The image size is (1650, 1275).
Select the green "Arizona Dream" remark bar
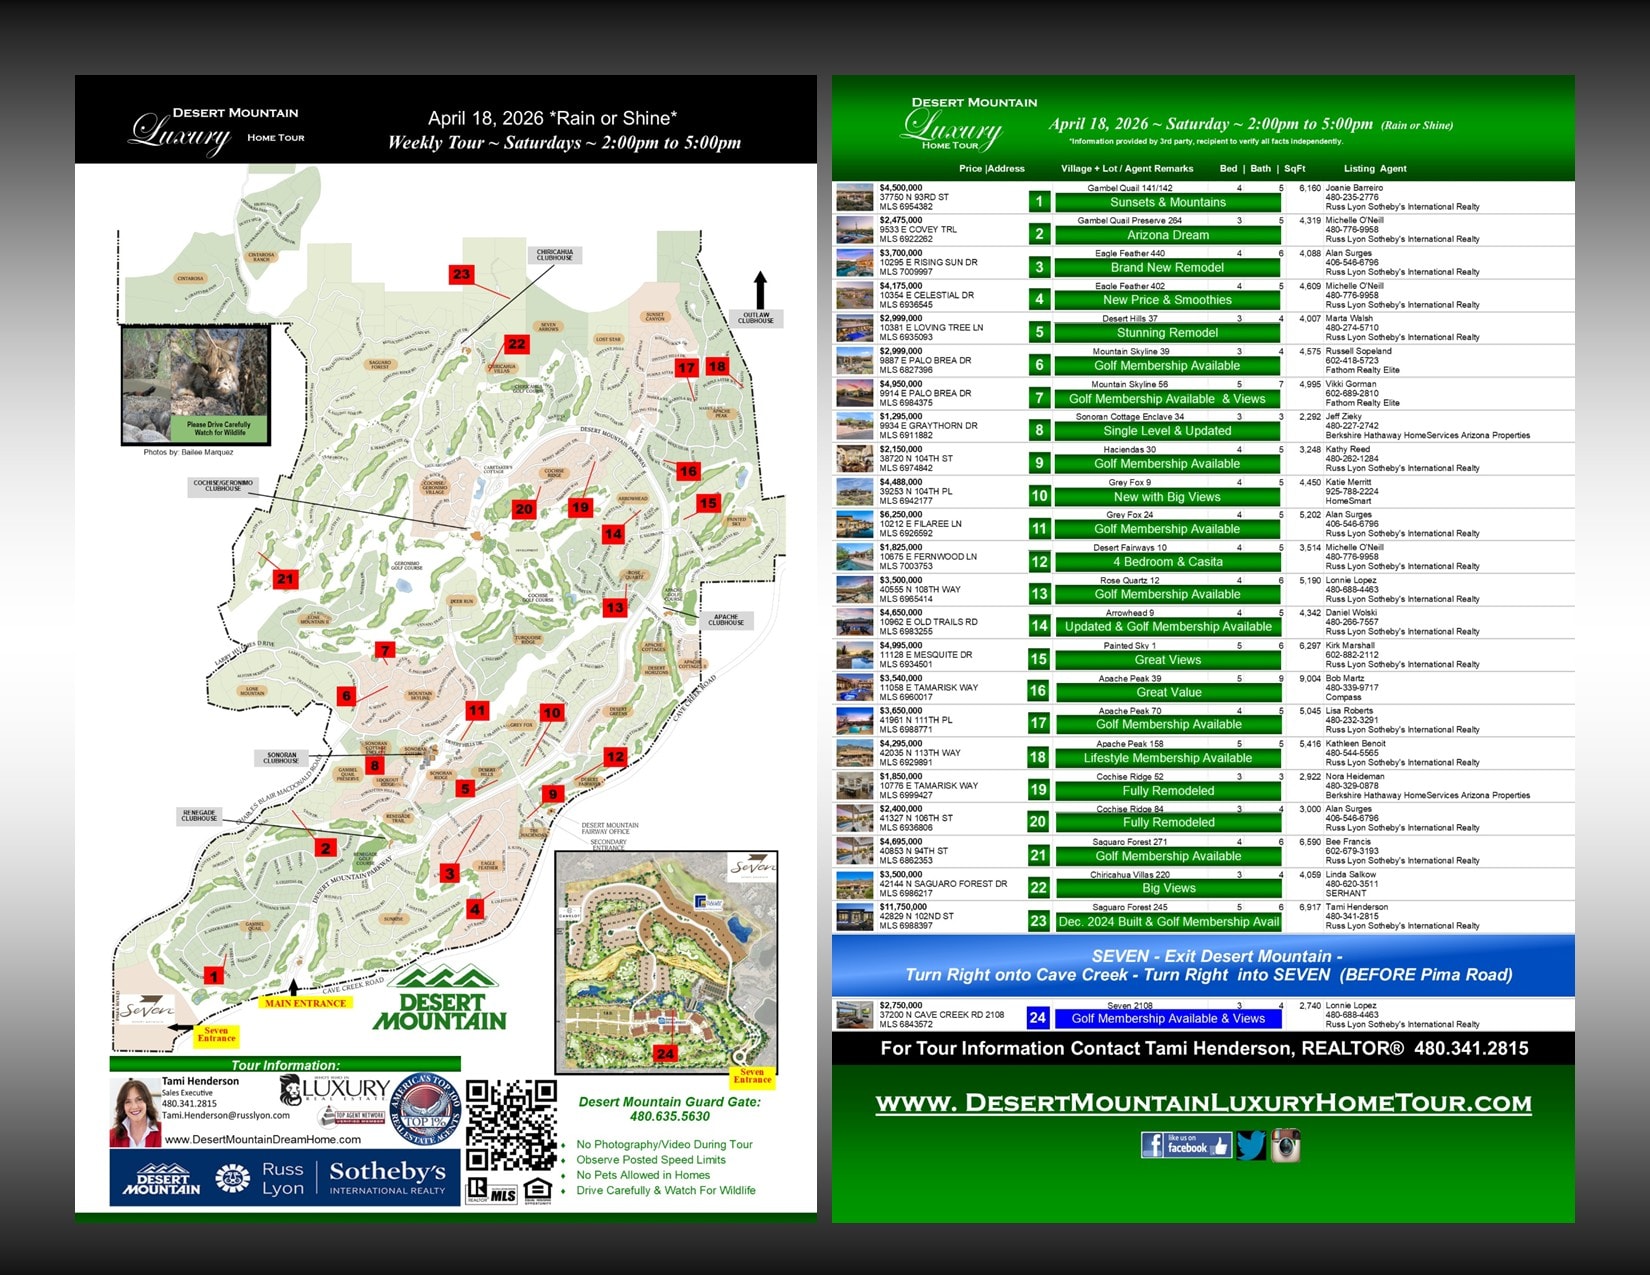coord(1167,235)
